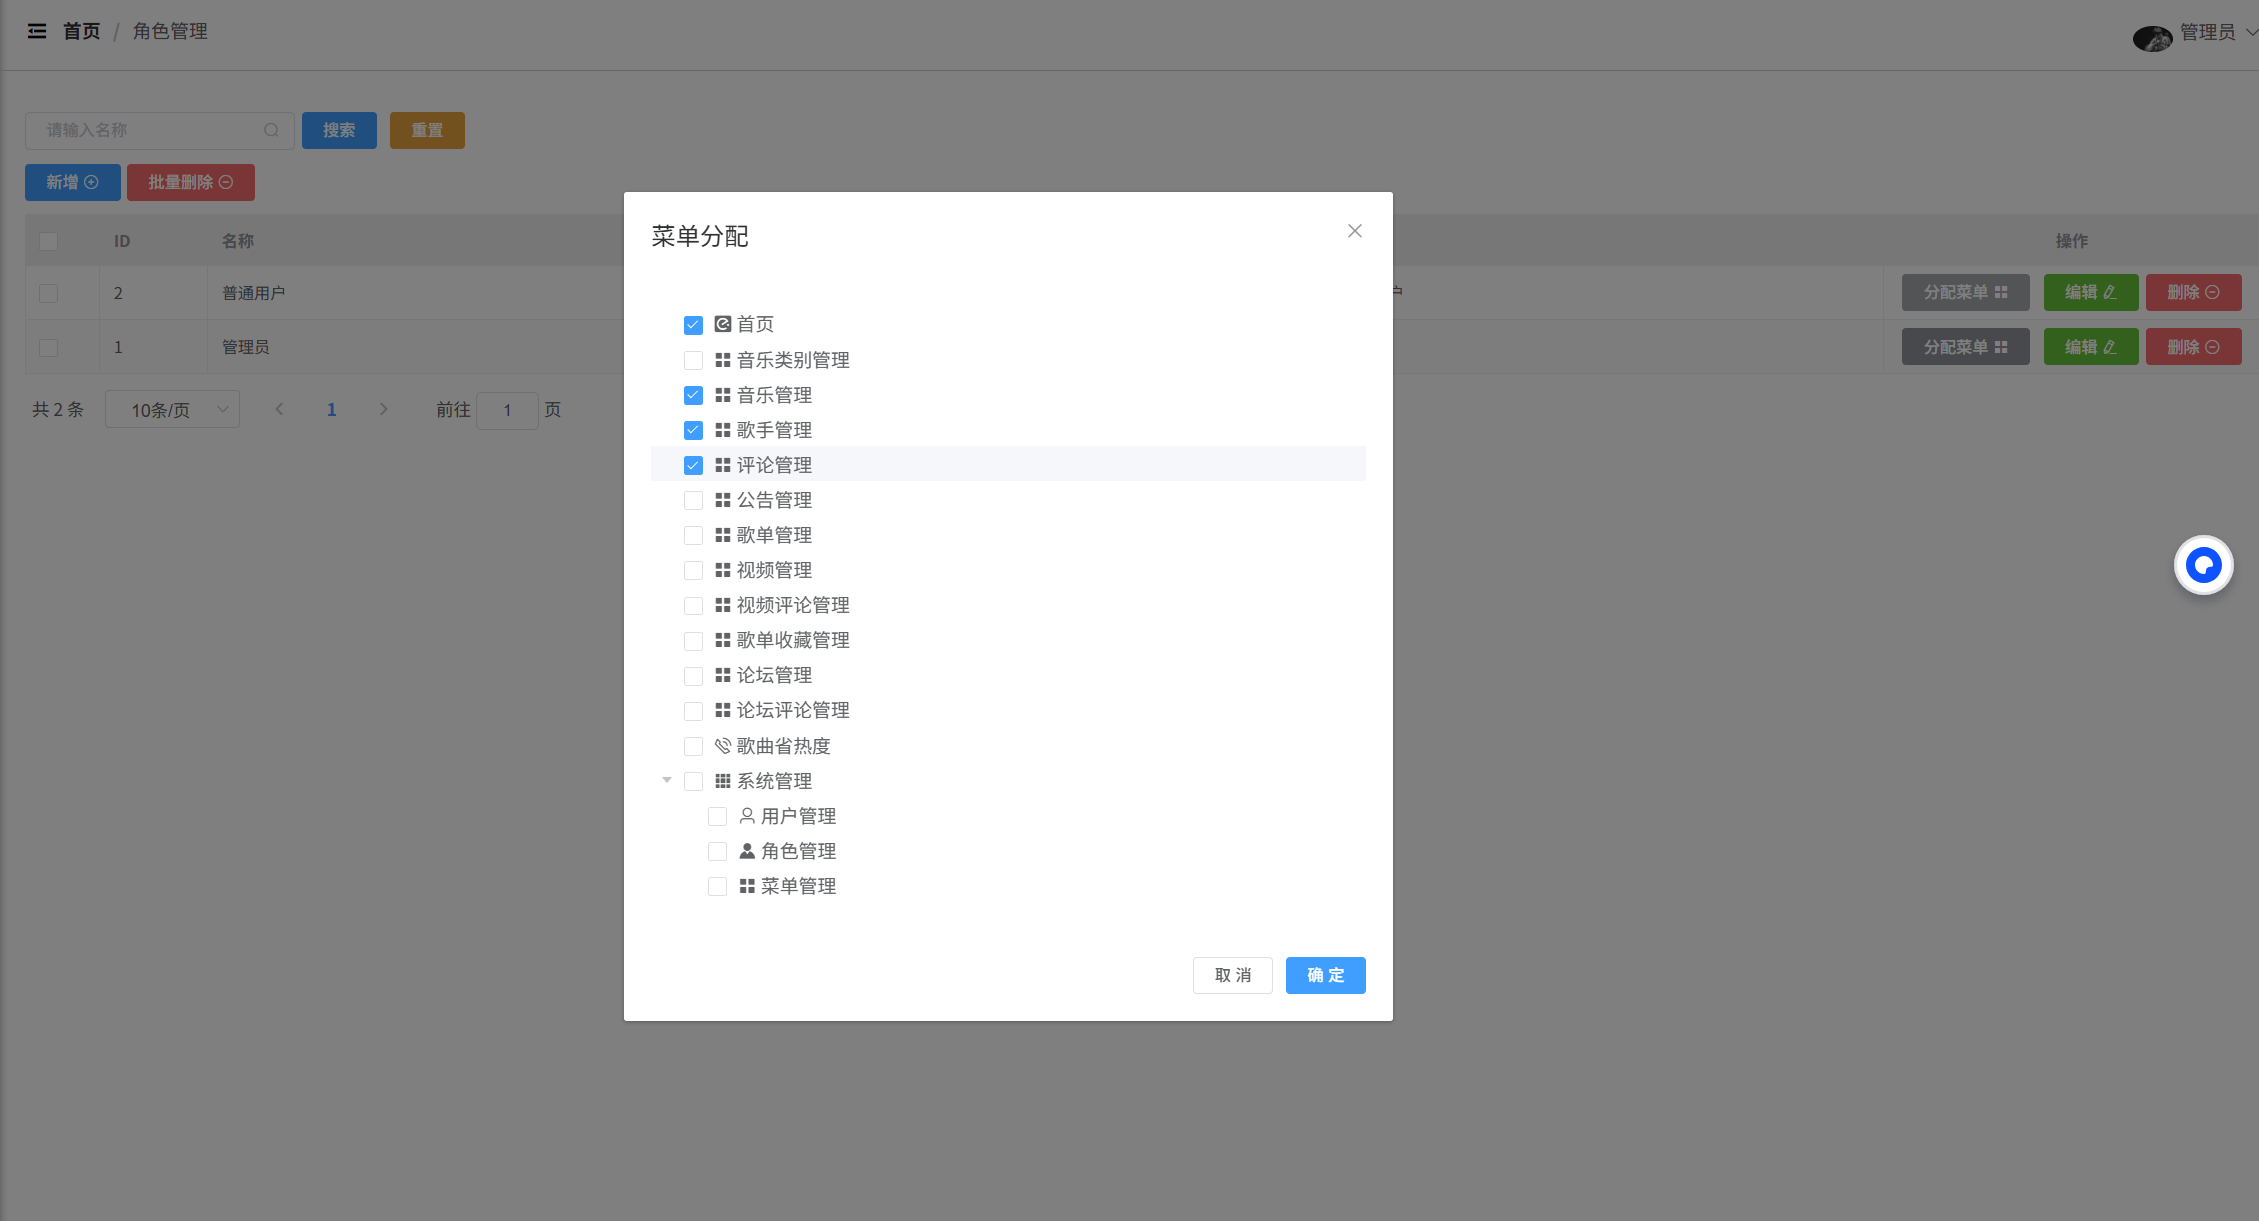Viewport: 2259px width, 1221px height.
Task: Click the 角色管理 solid user icon
Action: point(747,851)
